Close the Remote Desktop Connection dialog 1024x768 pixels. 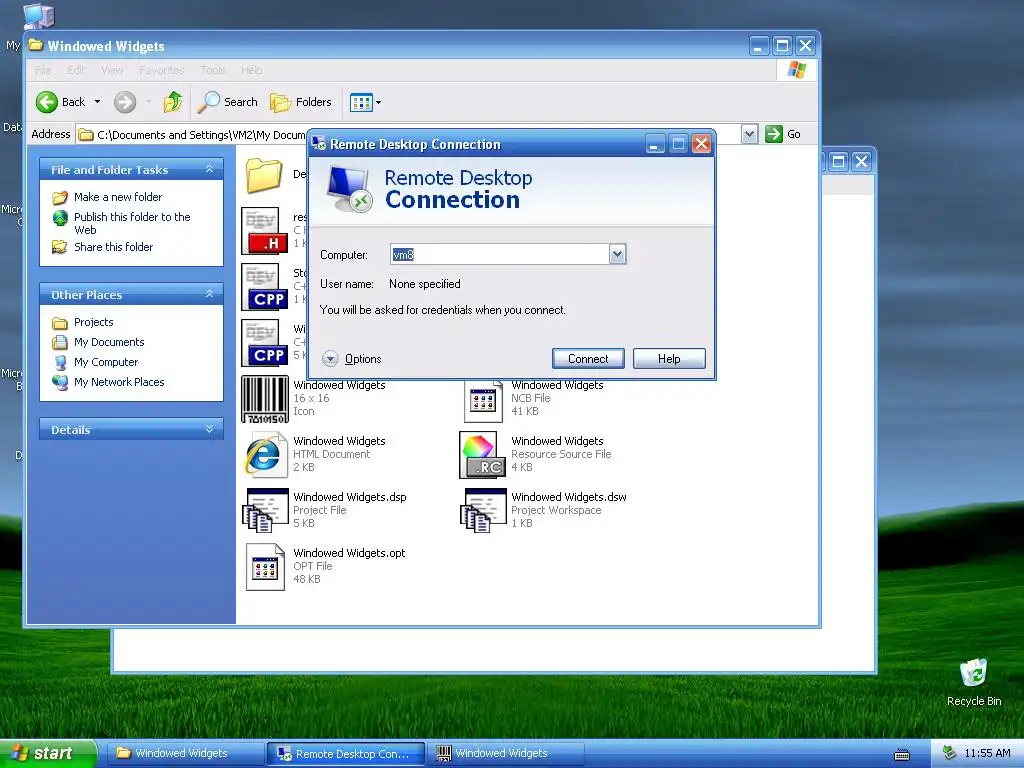[x=701, y=144]
